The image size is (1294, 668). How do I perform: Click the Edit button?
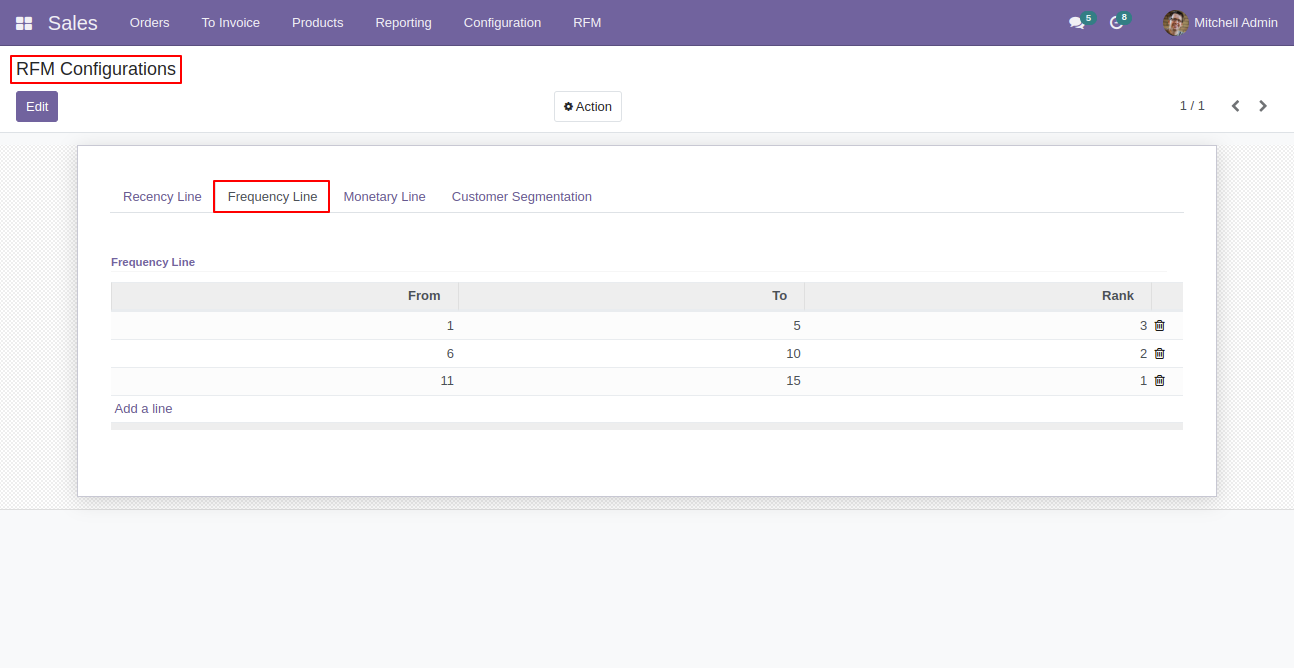click(37, 107)
